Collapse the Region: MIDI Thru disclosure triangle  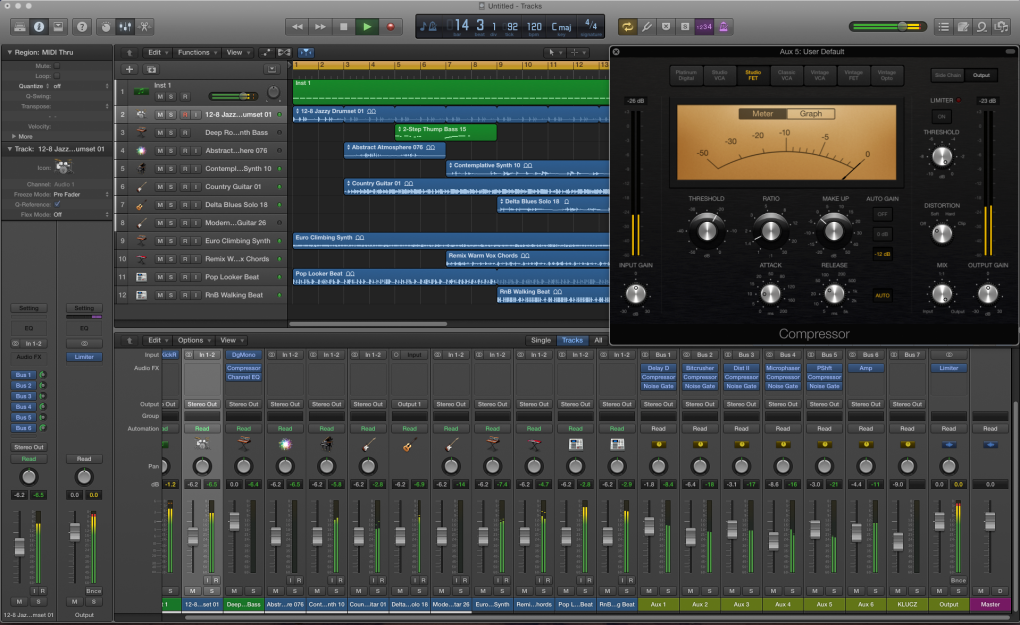[x=9, y=52]
